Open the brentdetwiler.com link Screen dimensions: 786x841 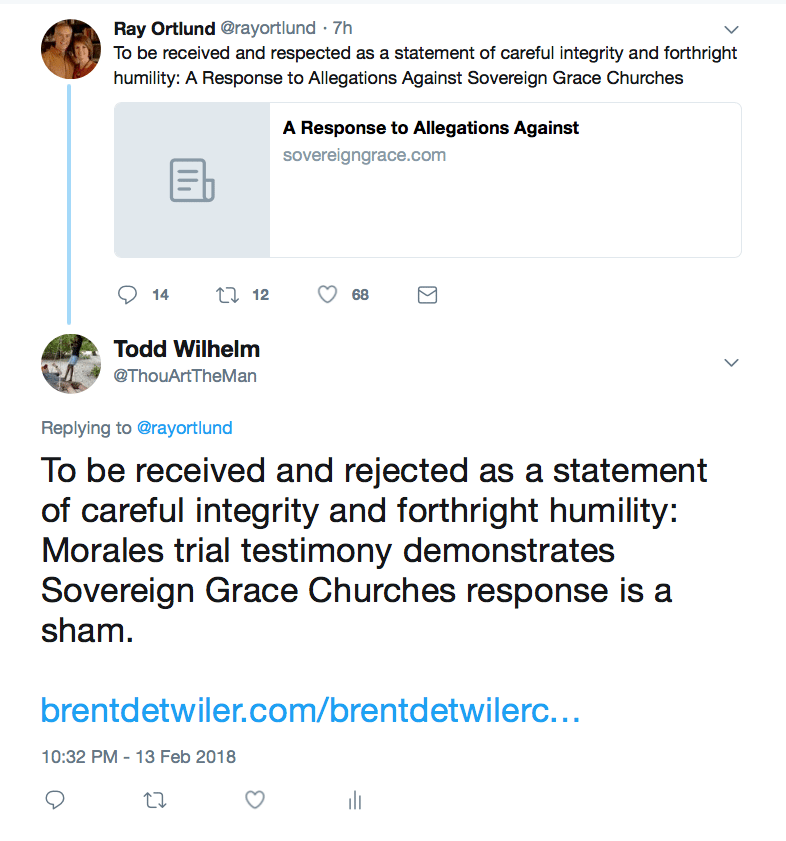point(310,710)
